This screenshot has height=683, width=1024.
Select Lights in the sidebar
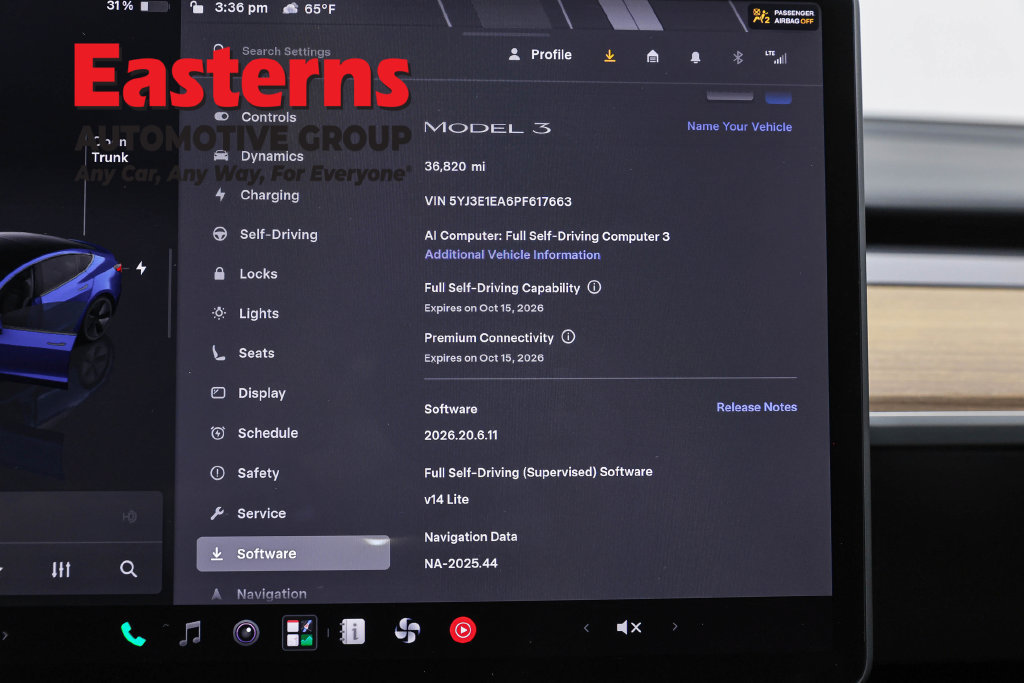246,313
